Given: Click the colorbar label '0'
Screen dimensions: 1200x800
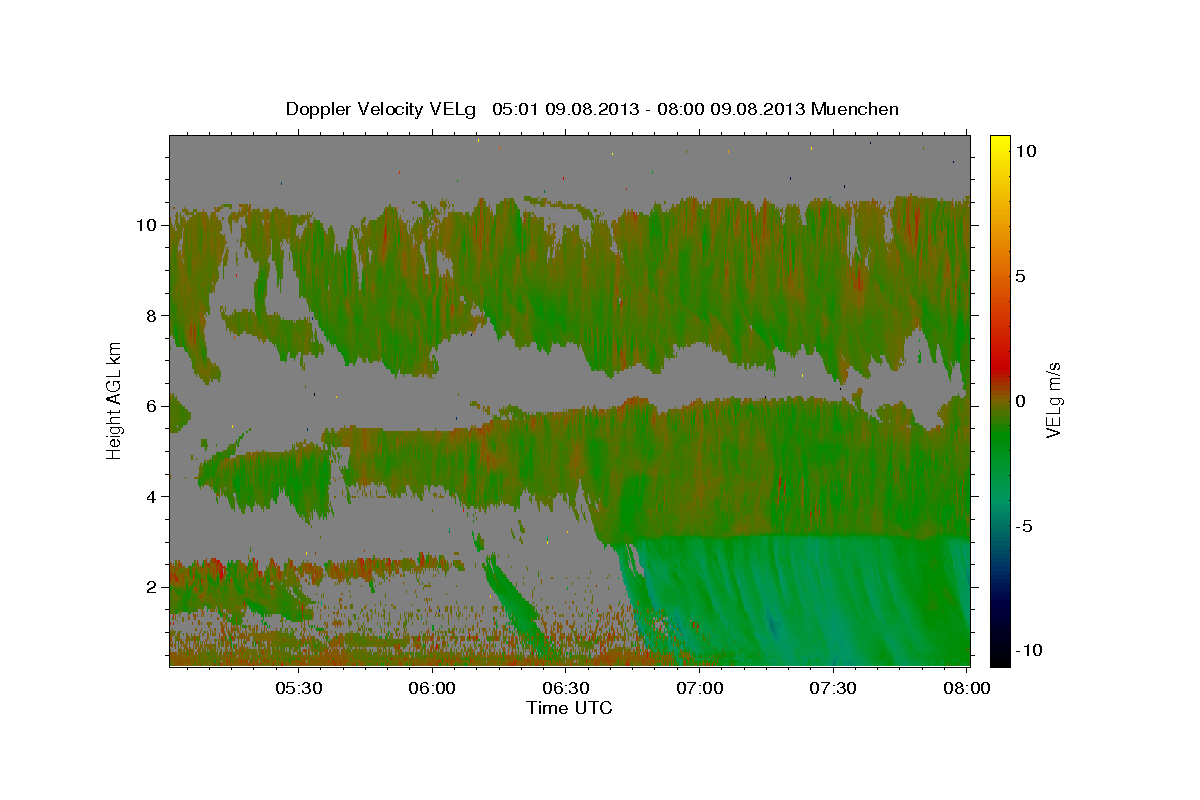Looking at the screenshot, I should [x=1021, y=400].
